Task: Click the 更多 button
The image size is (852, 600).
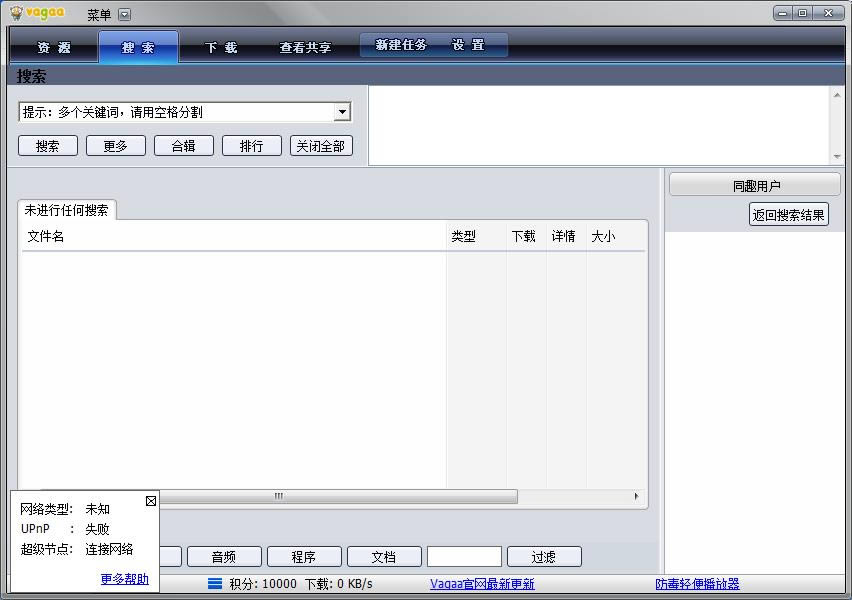Action: [x=116, y=146]
